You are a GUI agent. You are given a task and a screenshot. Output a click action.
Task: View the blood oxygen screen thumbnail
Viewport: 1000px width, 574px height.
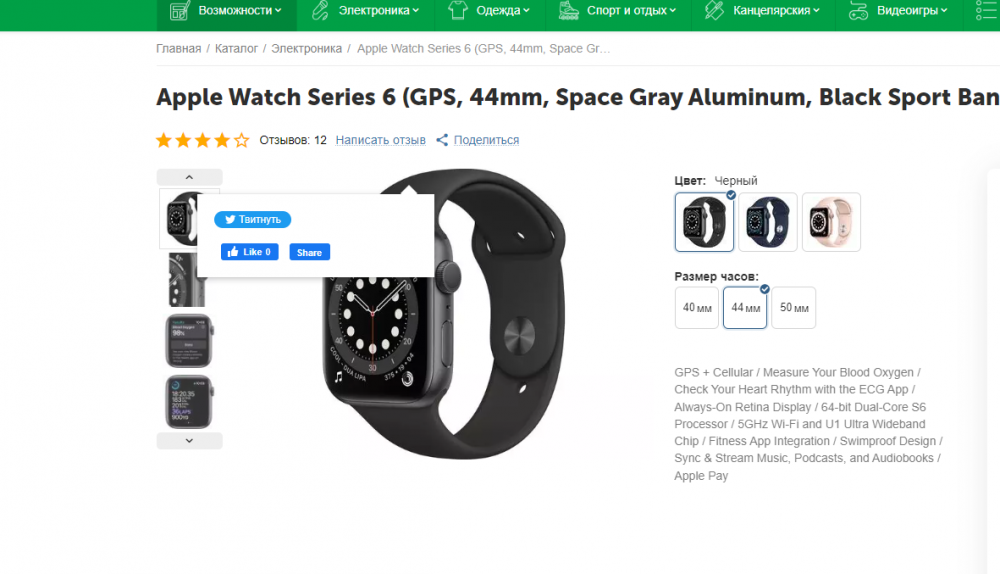click(189, 341)
